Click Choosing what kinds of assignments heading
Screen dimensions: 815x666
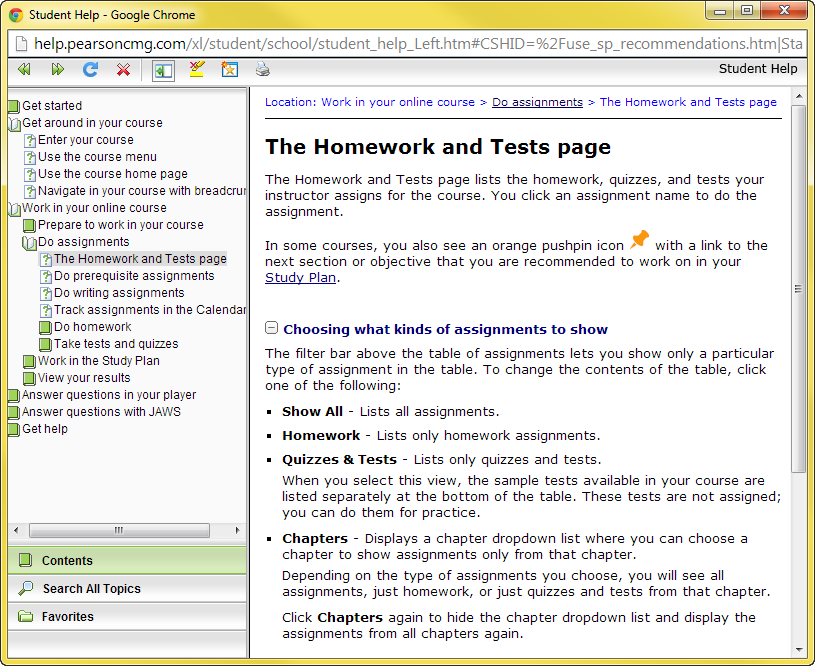[445, 329]
